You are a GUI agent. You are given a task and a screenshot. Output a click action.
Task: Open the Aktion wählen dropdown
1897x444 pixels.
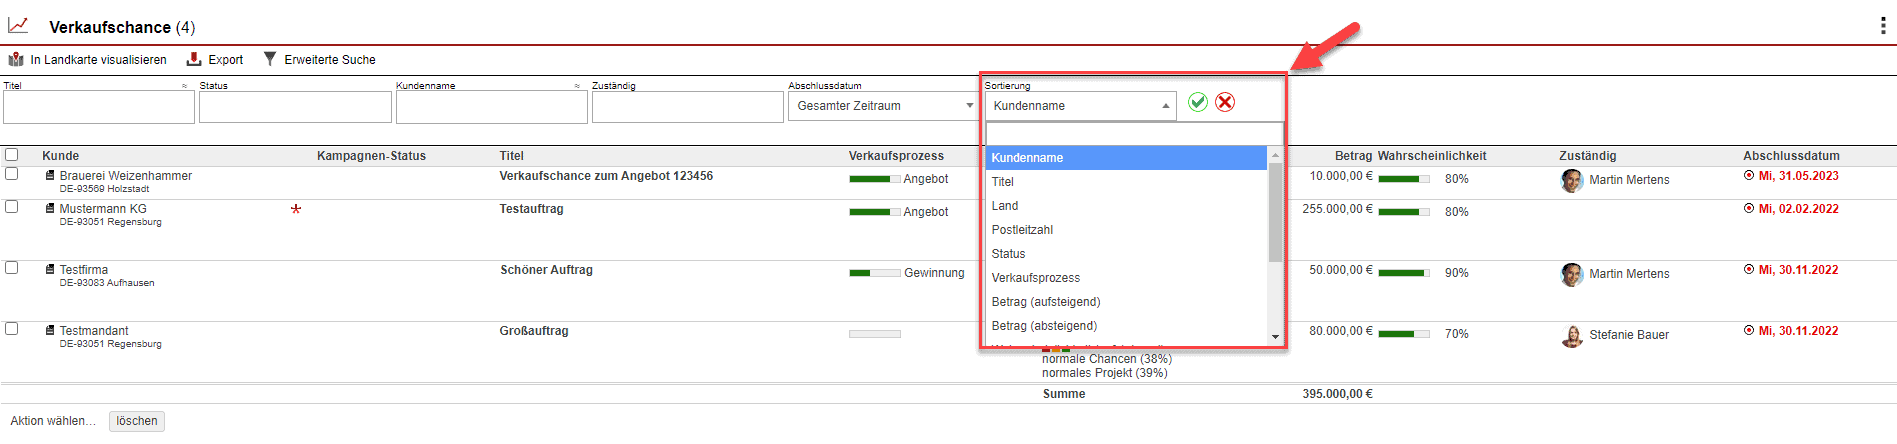point(53,421)
